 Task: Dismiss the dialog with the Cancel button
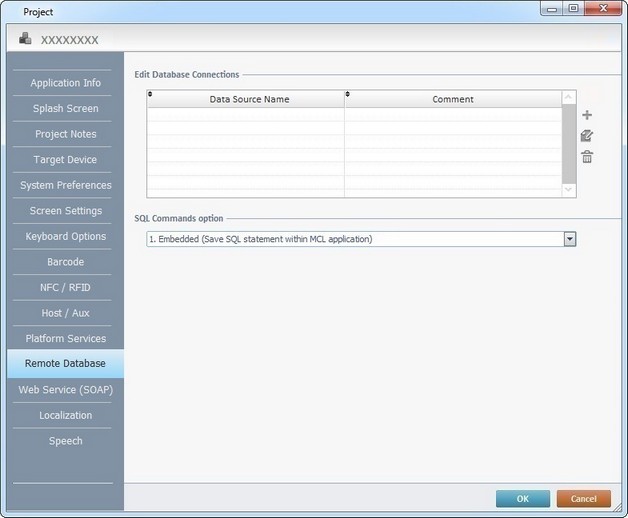coord(584,499)
